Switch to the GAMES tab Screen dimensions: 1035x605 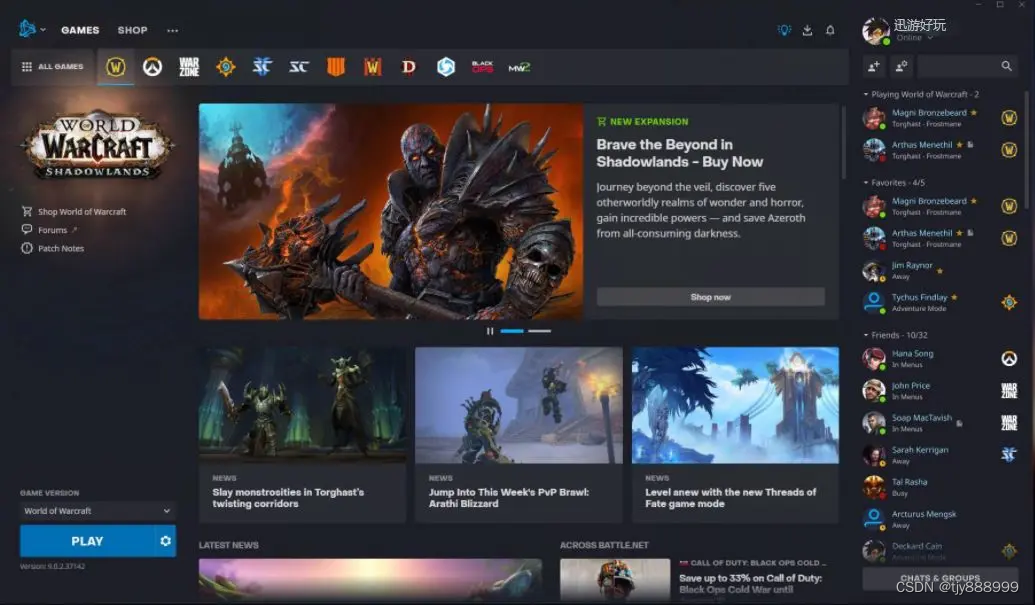[80, 30]
